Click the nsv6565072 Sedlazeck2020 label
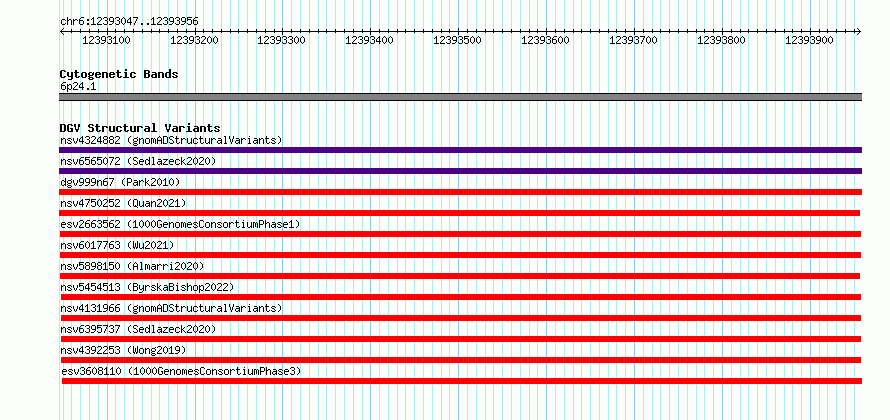 [x=138, y=161]
